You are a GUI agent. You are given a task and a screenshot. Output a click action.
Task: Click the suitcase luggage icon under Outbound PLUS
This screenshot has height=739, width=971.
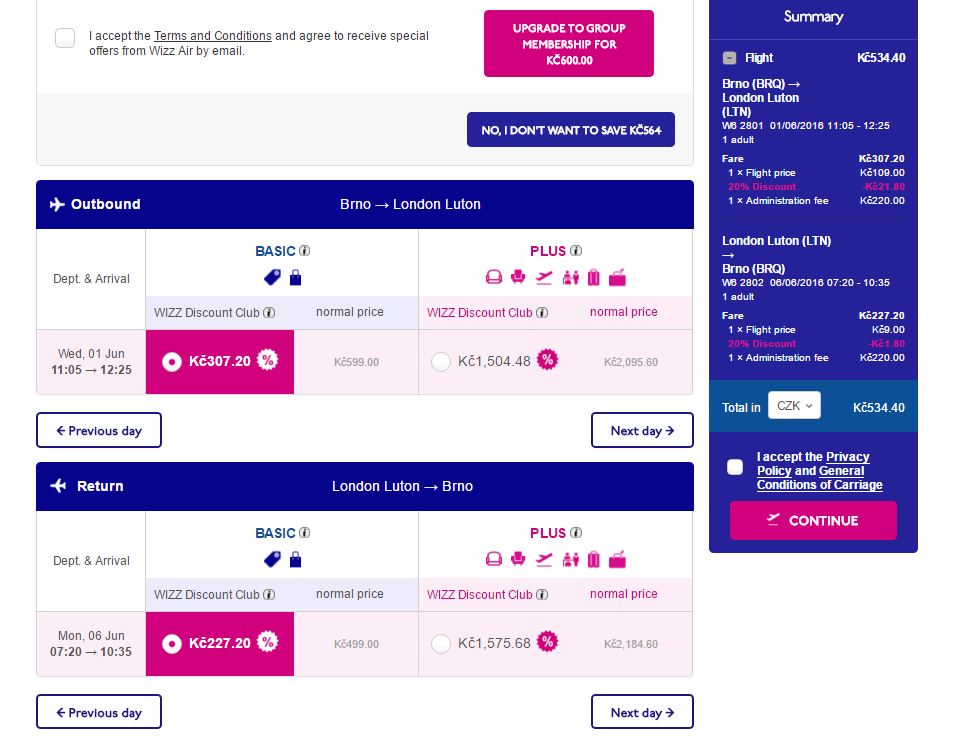pyautogui.click(x=593, y=278)
